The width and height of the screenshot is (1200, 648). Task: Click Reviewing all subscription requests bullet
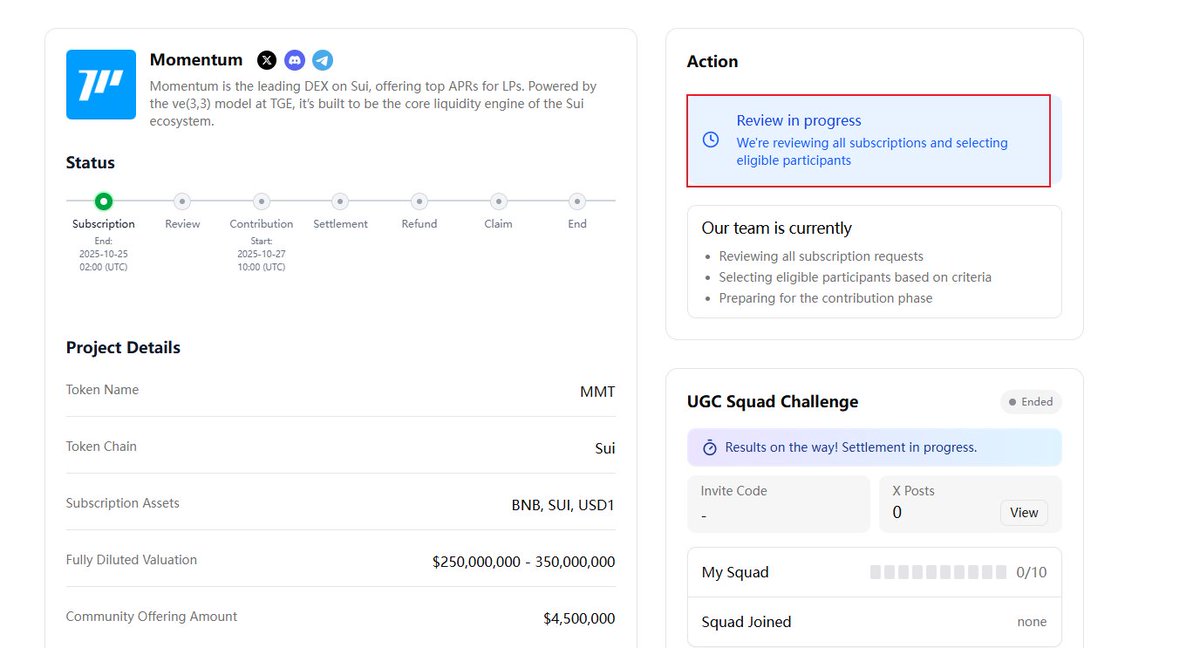[821, 256]
